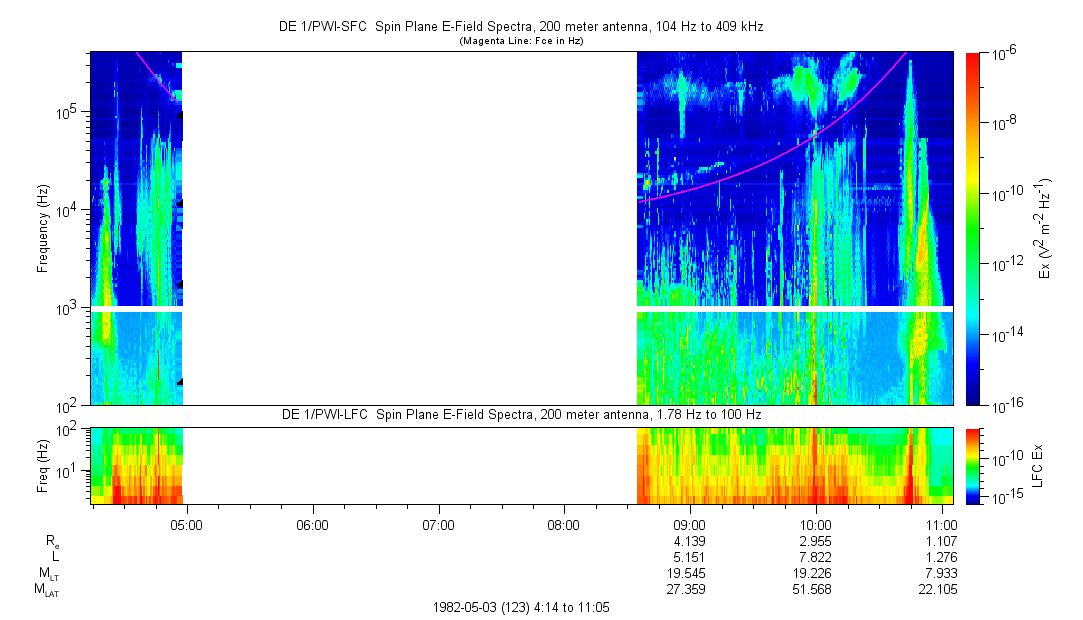Click the MLAT value 51.568
Screen dimensions: 1083x620
pos(812,589)
